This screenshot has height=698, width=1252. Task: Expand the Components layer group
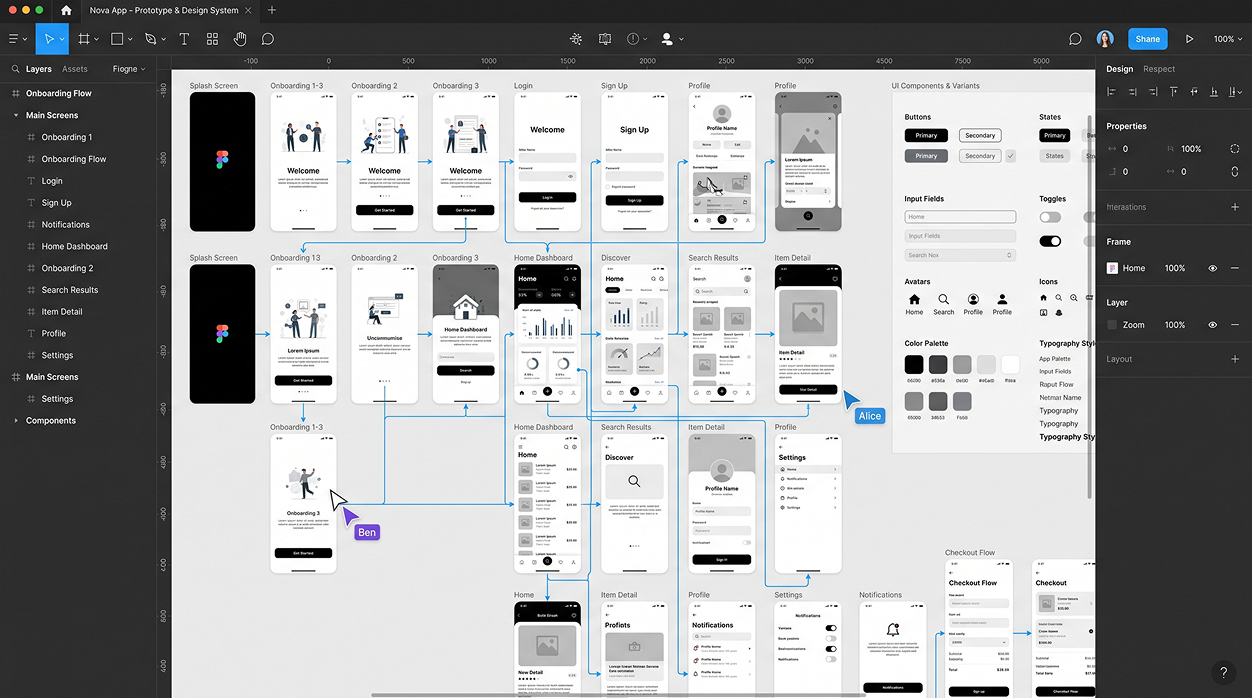pyautogui.click(x=16, y=421)
